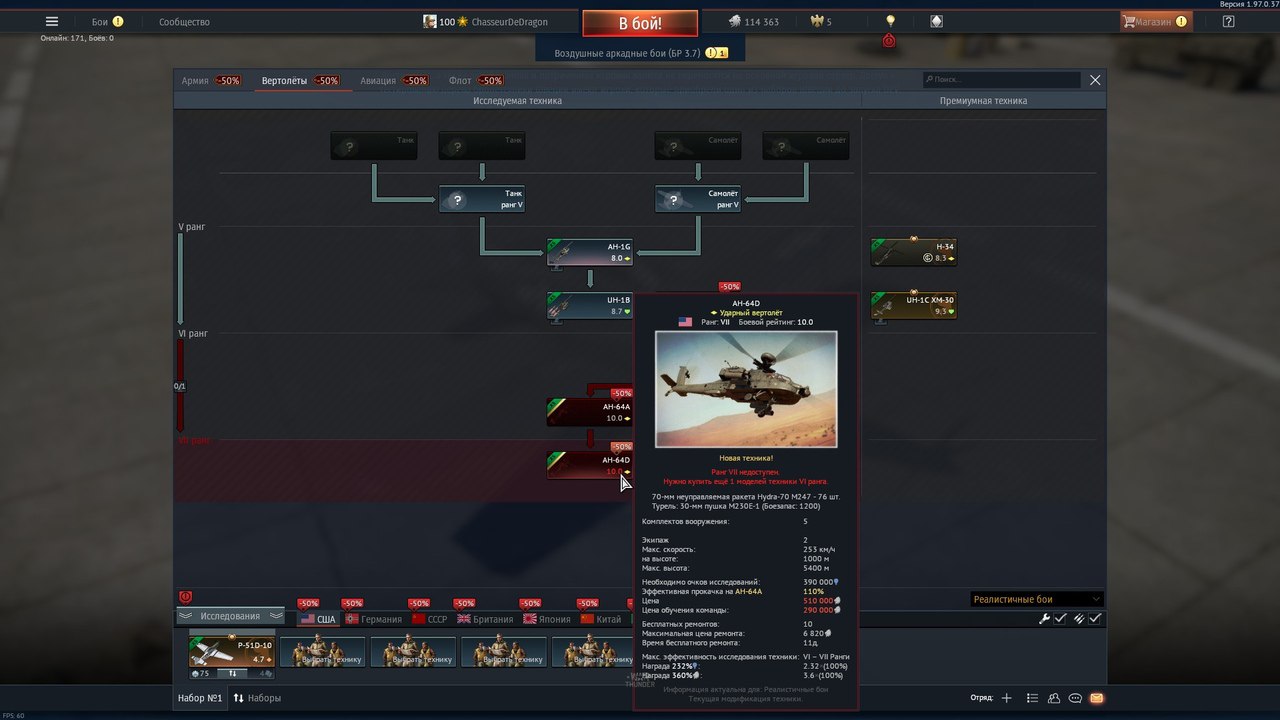Click the Танк ранг V requirement box
Viewport: 1280px width, 720px height.
point(482,198)
